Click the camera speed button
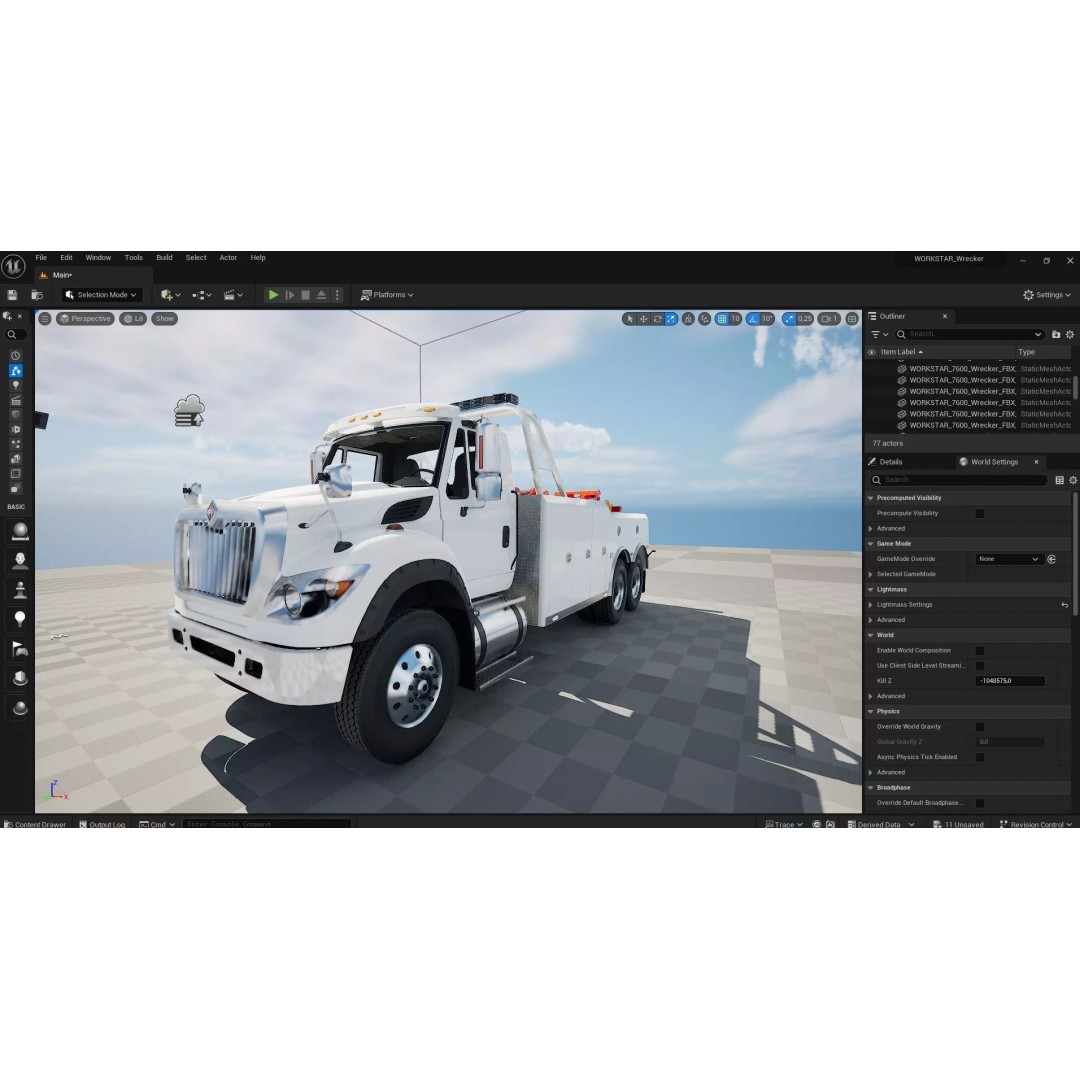Viewport: 1080px width, 1080px height. tap(829, 319)
